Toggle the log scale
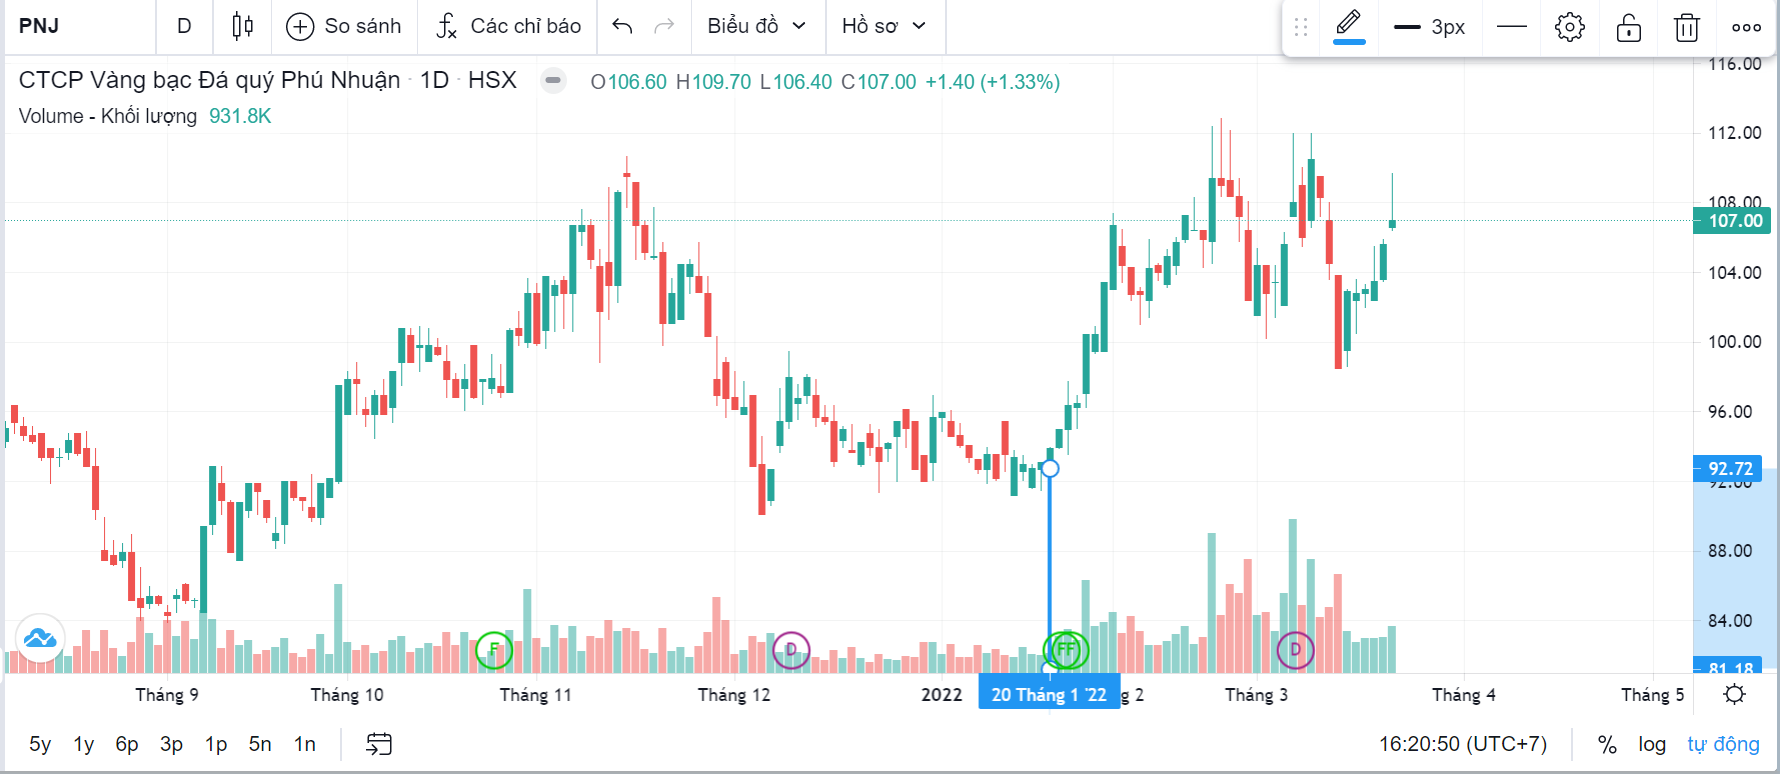Image resolution: width=1780 pixels, height=774 pixels. (x=1651, y=744)
